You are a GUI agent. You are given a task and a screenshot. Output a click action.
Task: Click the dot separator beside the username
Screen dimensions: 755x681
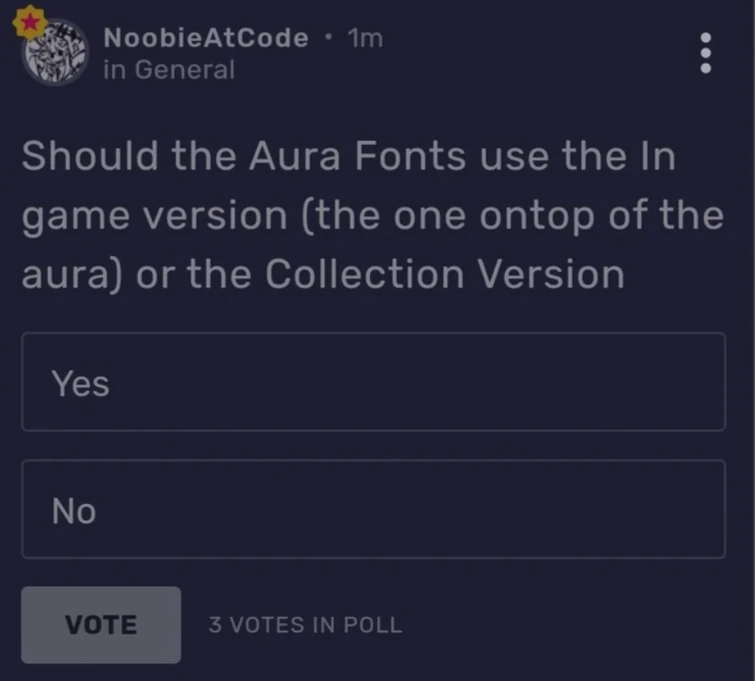[328, 38]
